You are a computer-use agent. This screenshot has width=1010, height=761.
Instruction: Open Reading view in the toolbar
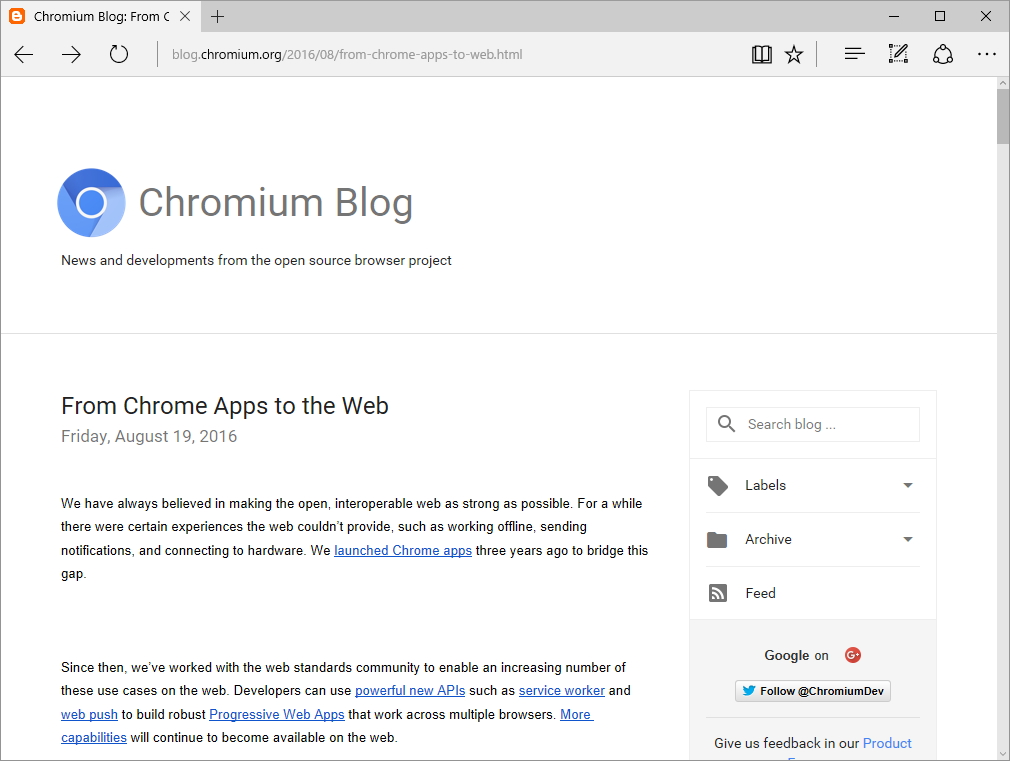[x=761, y=54]
